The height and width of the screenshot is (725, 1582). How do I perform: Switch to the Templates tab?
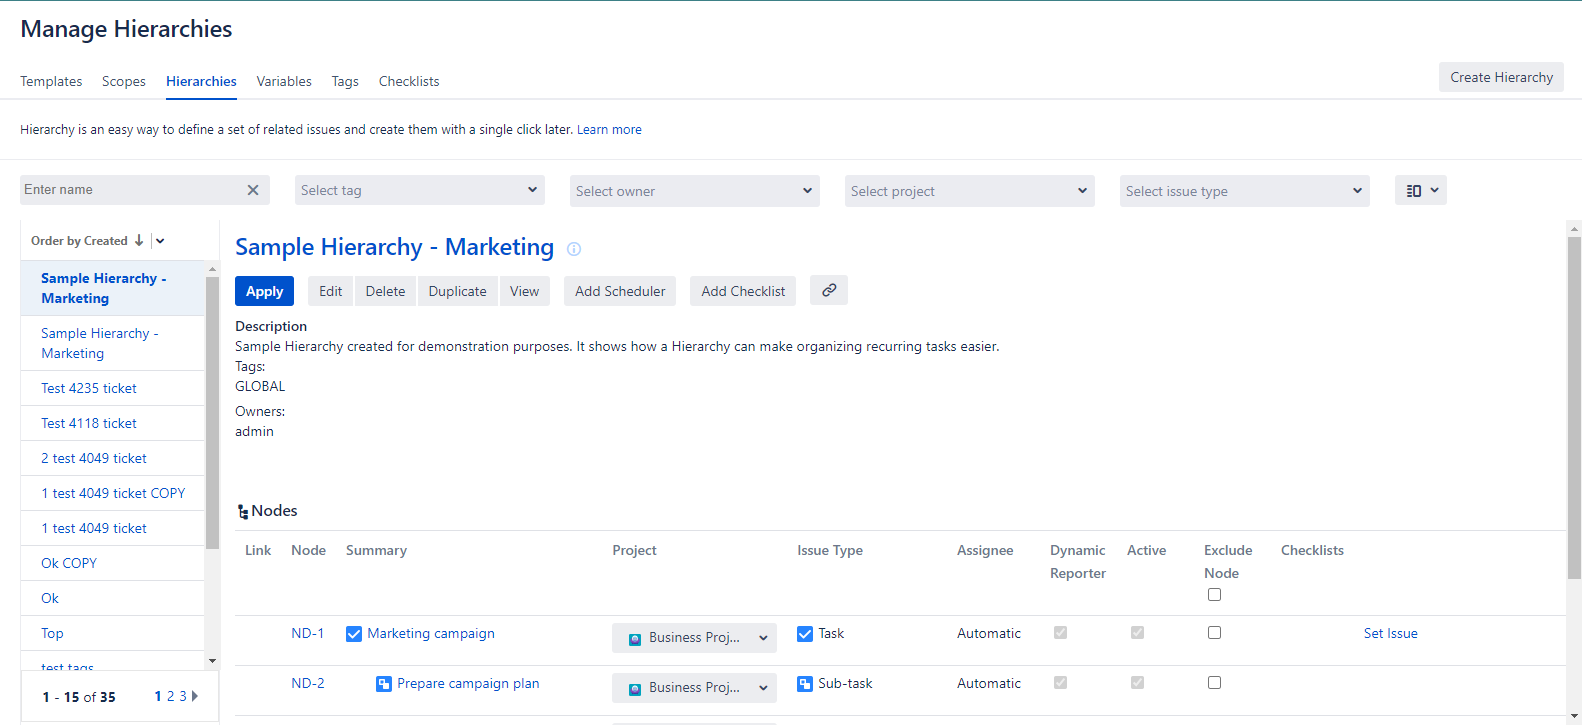pos(51,81)
